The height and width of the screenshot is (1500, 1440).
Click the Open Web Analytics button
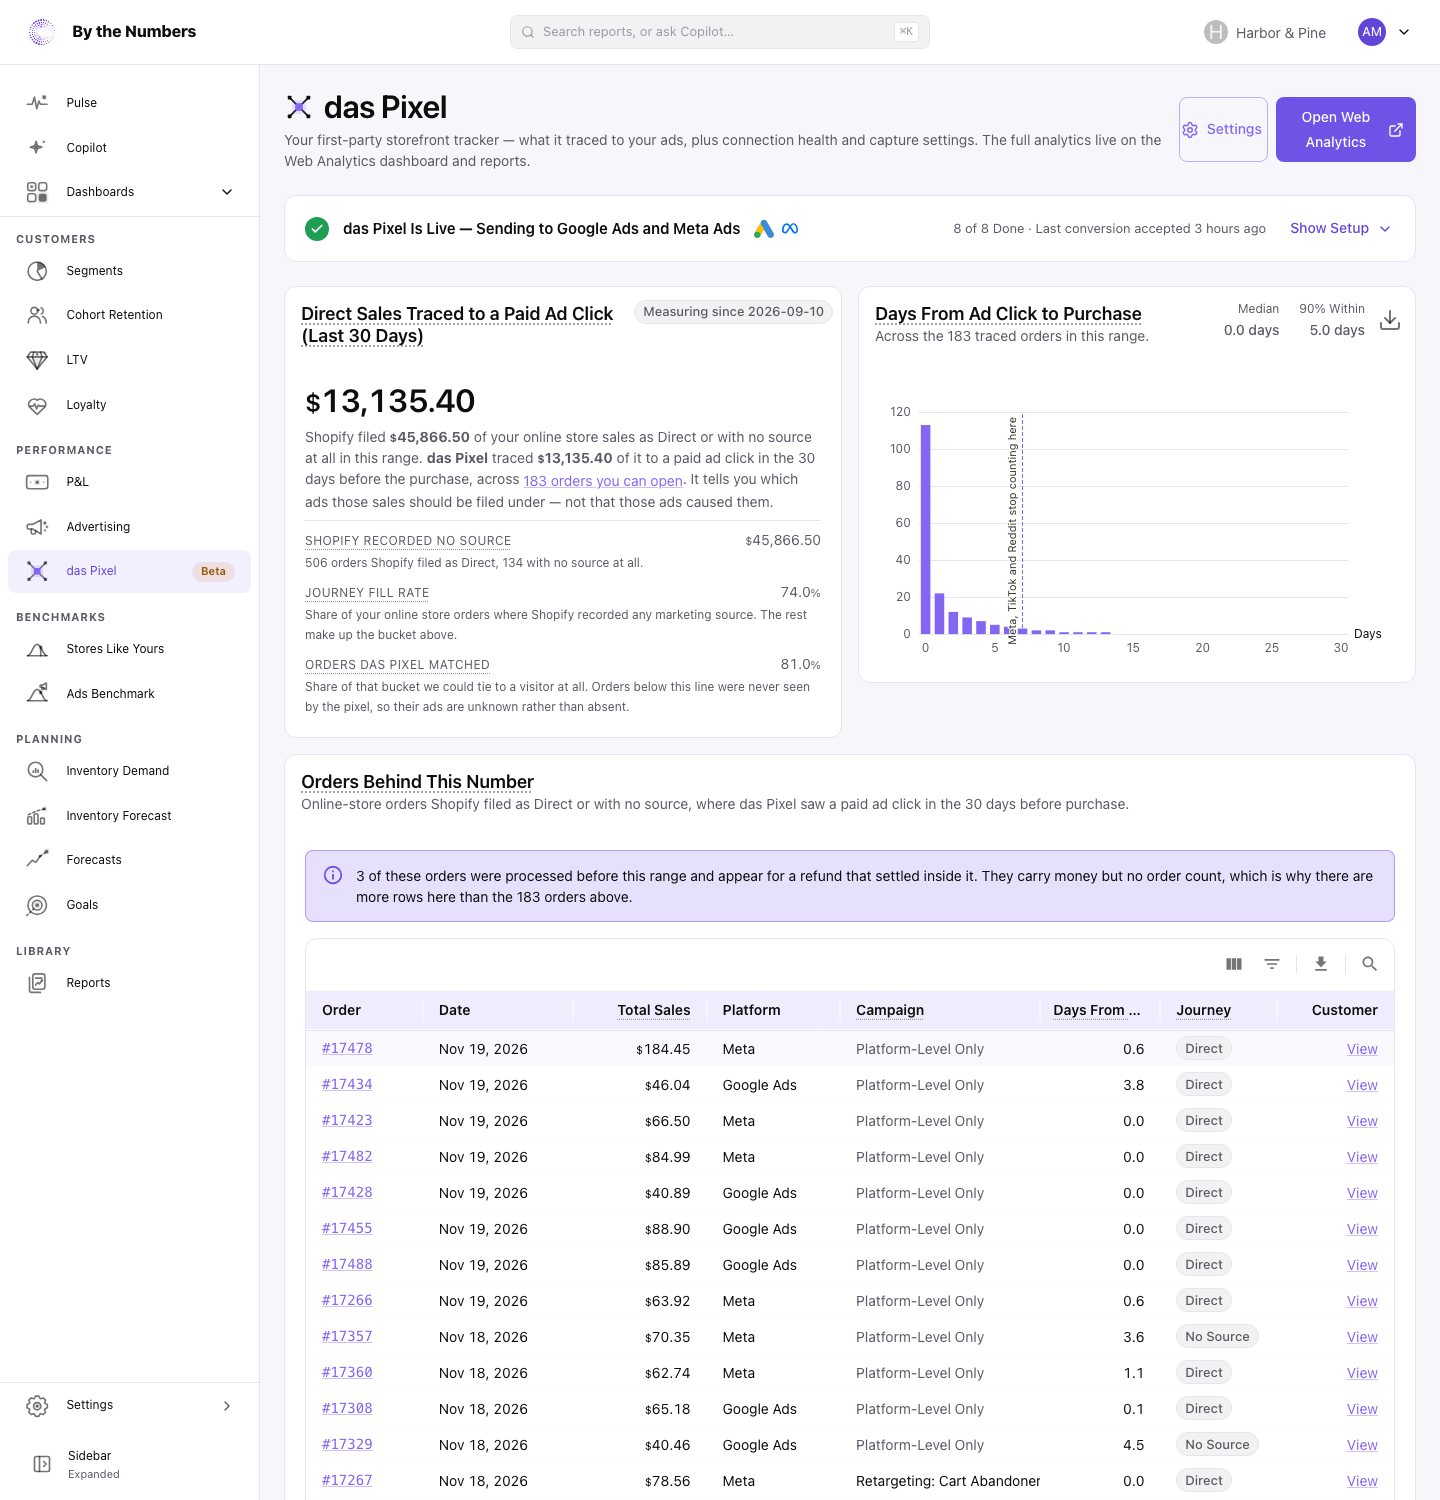click(x=1346, y=129)
